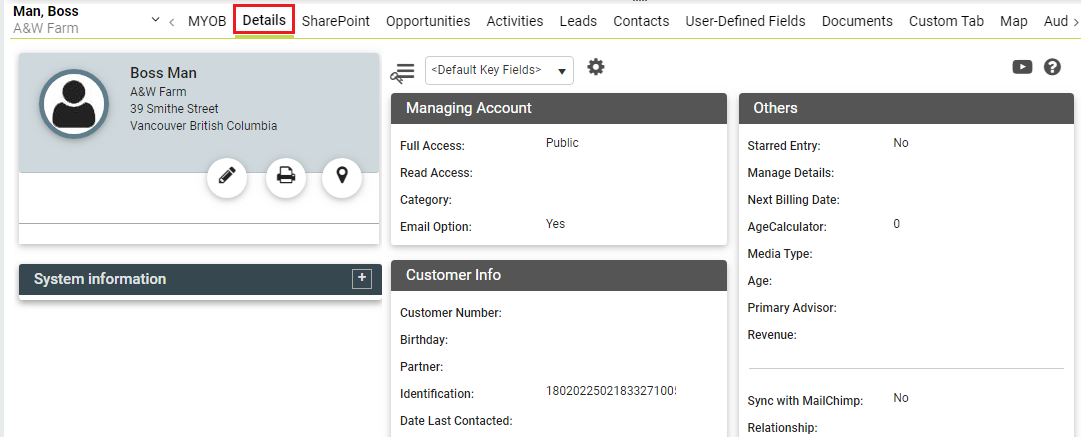Open map location pin for Boss Man

(341, 178)
